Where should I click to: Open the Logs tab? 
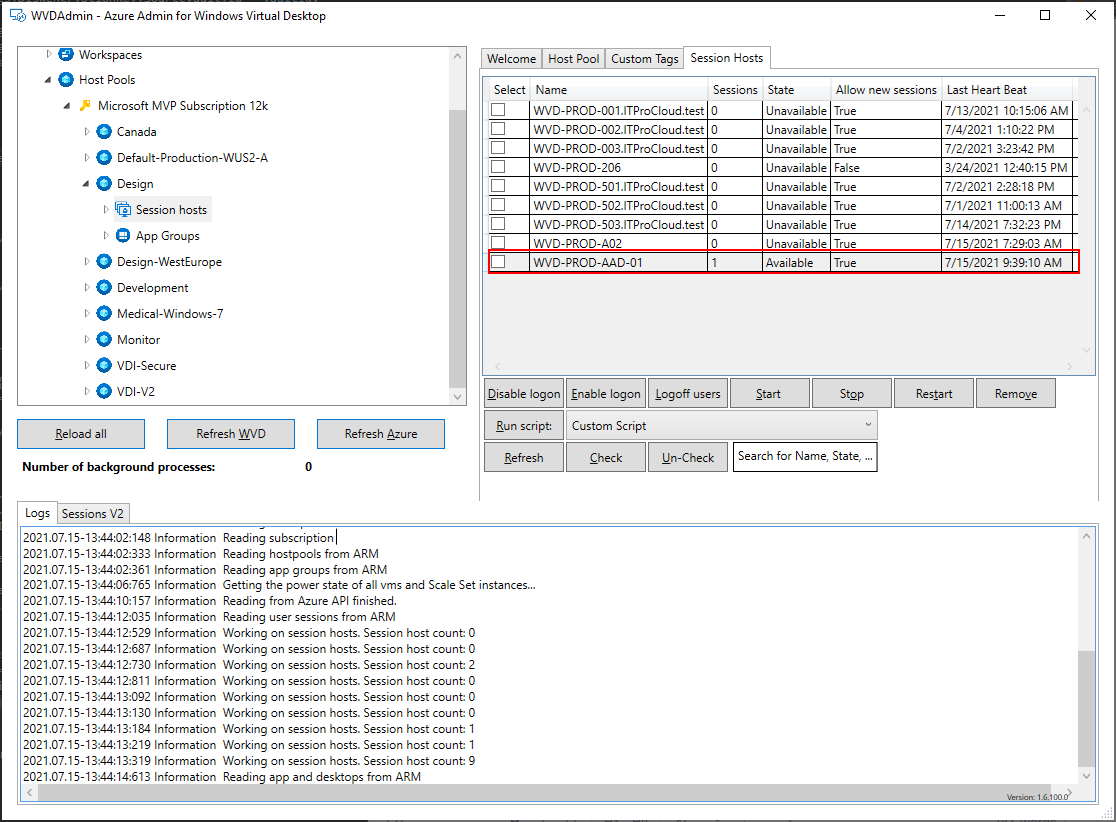click(x=37, y=512)
